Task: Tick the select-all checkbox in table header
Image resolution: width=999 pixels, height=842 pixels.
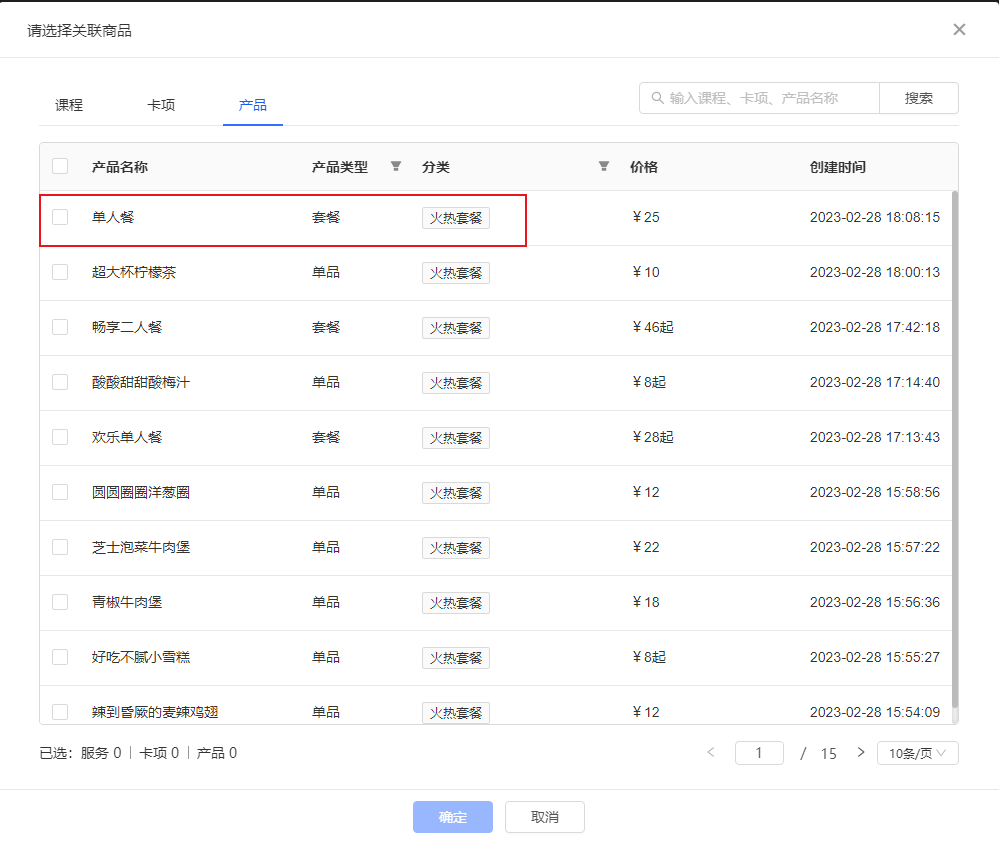Action: click(x=60, y=166)
